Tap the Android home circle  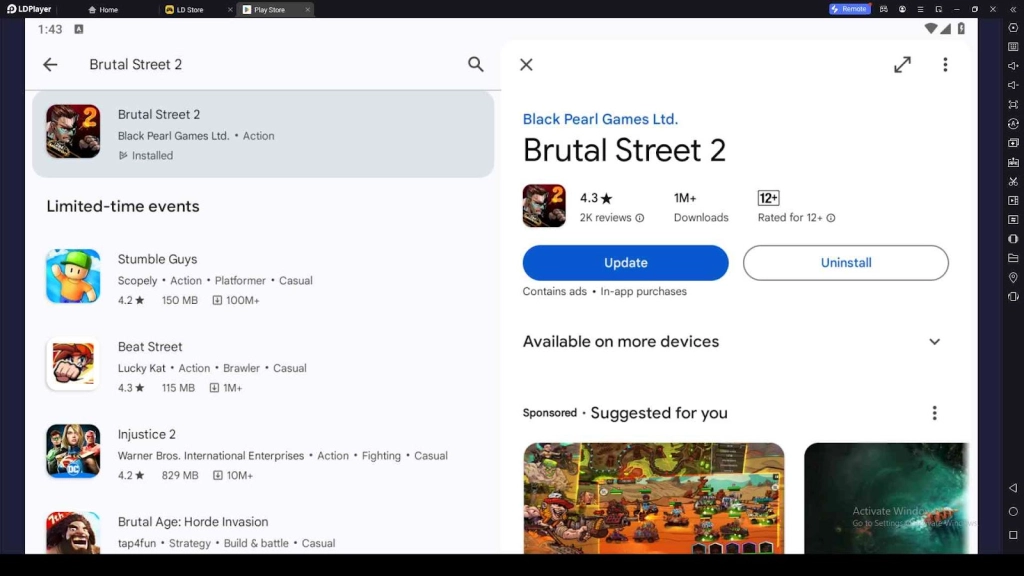click(1013, 511)
